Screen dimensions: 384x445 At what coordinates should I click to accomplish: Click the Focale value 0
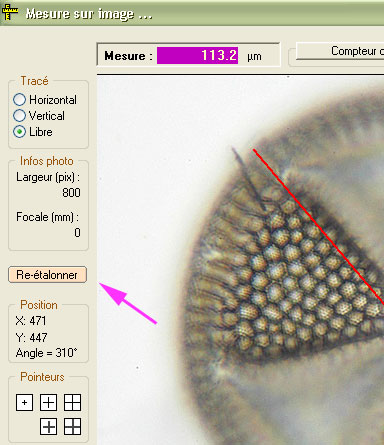tap(77, 233)
